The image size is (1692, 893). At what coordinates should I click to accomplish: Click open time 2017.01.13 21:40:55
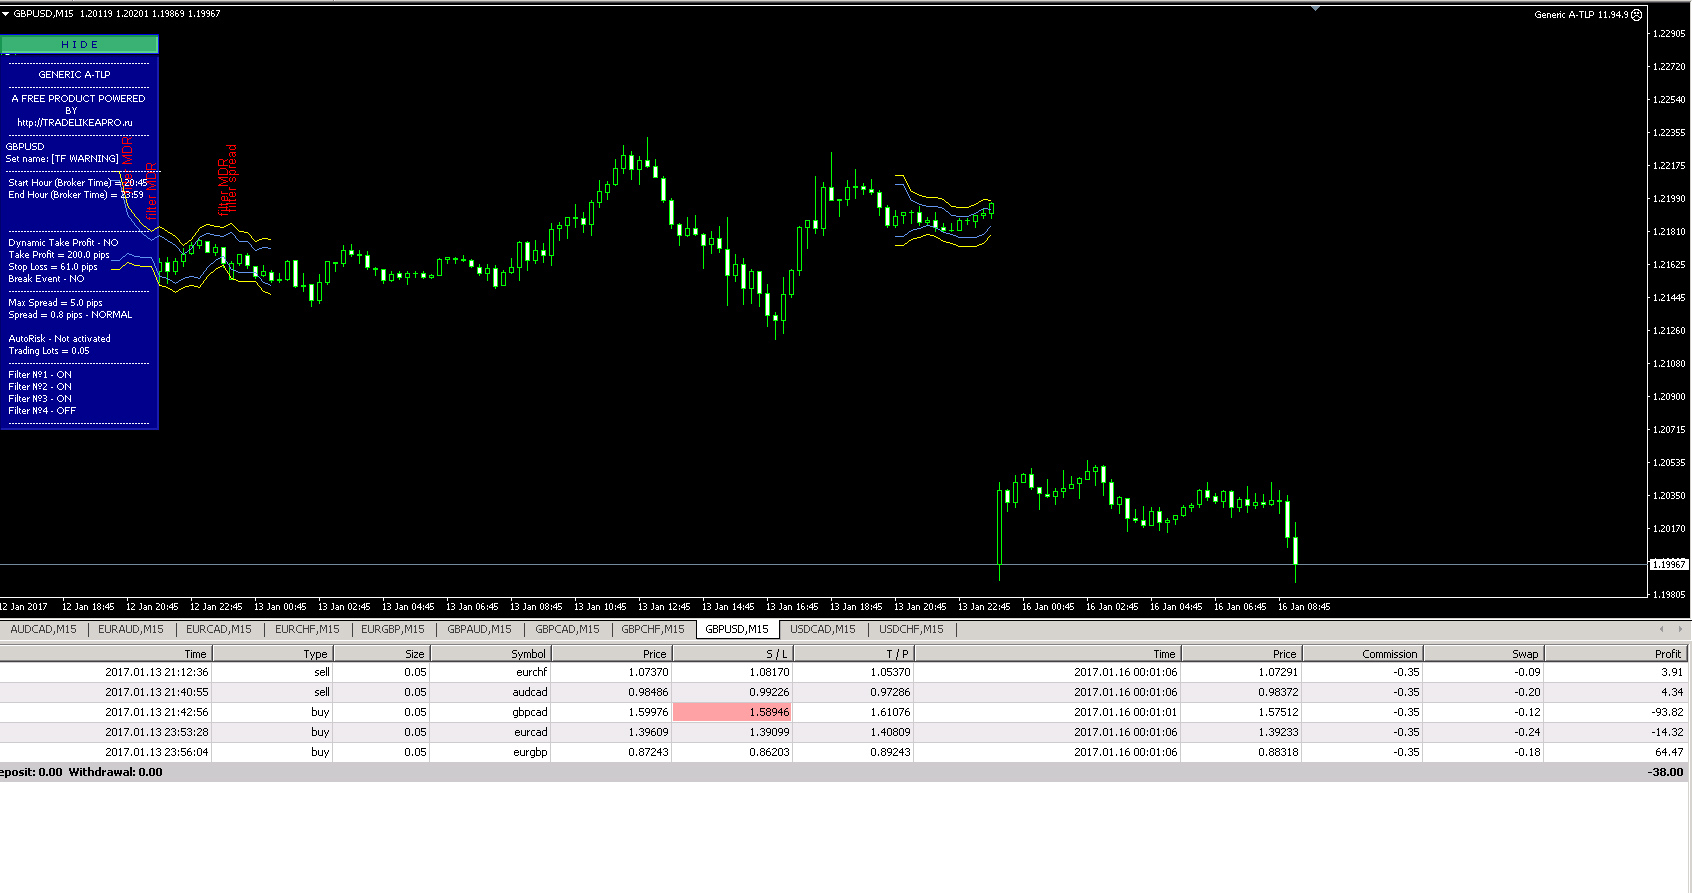[x=156, y=692]
